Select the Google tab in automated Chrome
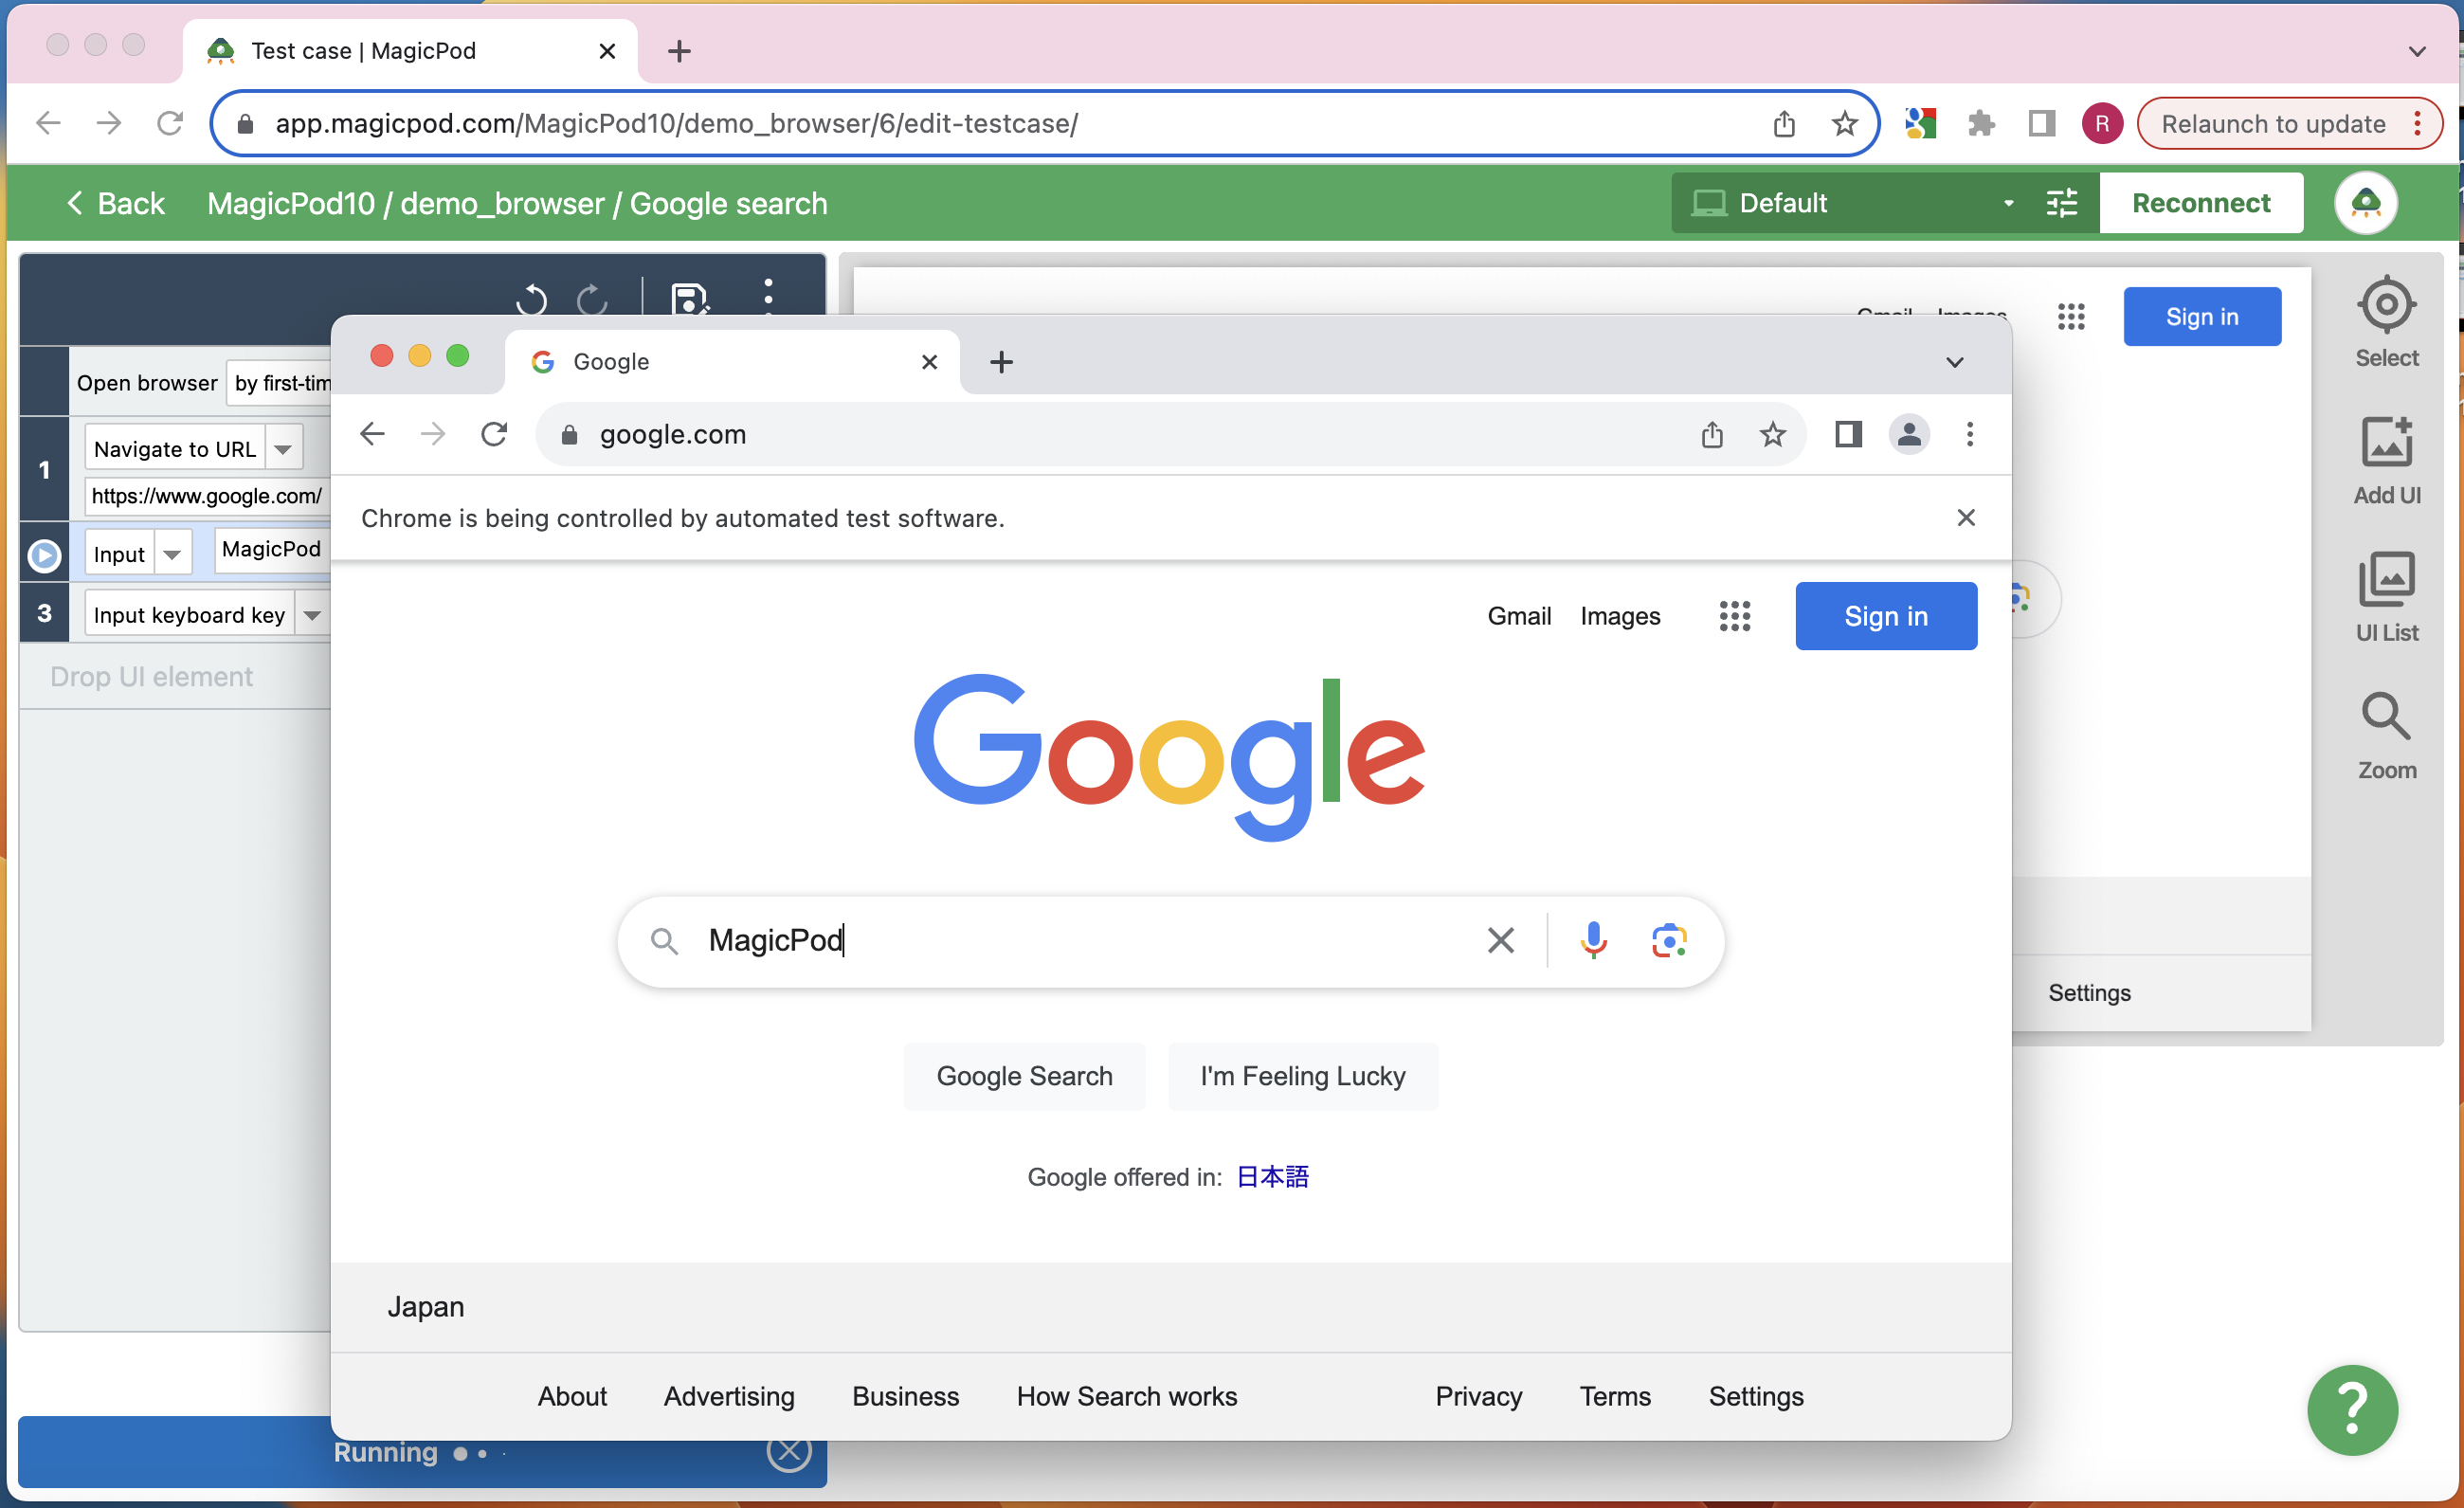 pyautogui.click(x=732, y=362)
